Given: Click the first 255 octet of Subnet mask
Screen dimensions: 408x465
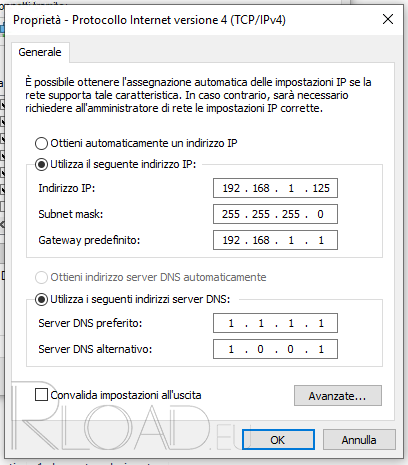Looking at the screenshot, I should pos(231,214).
